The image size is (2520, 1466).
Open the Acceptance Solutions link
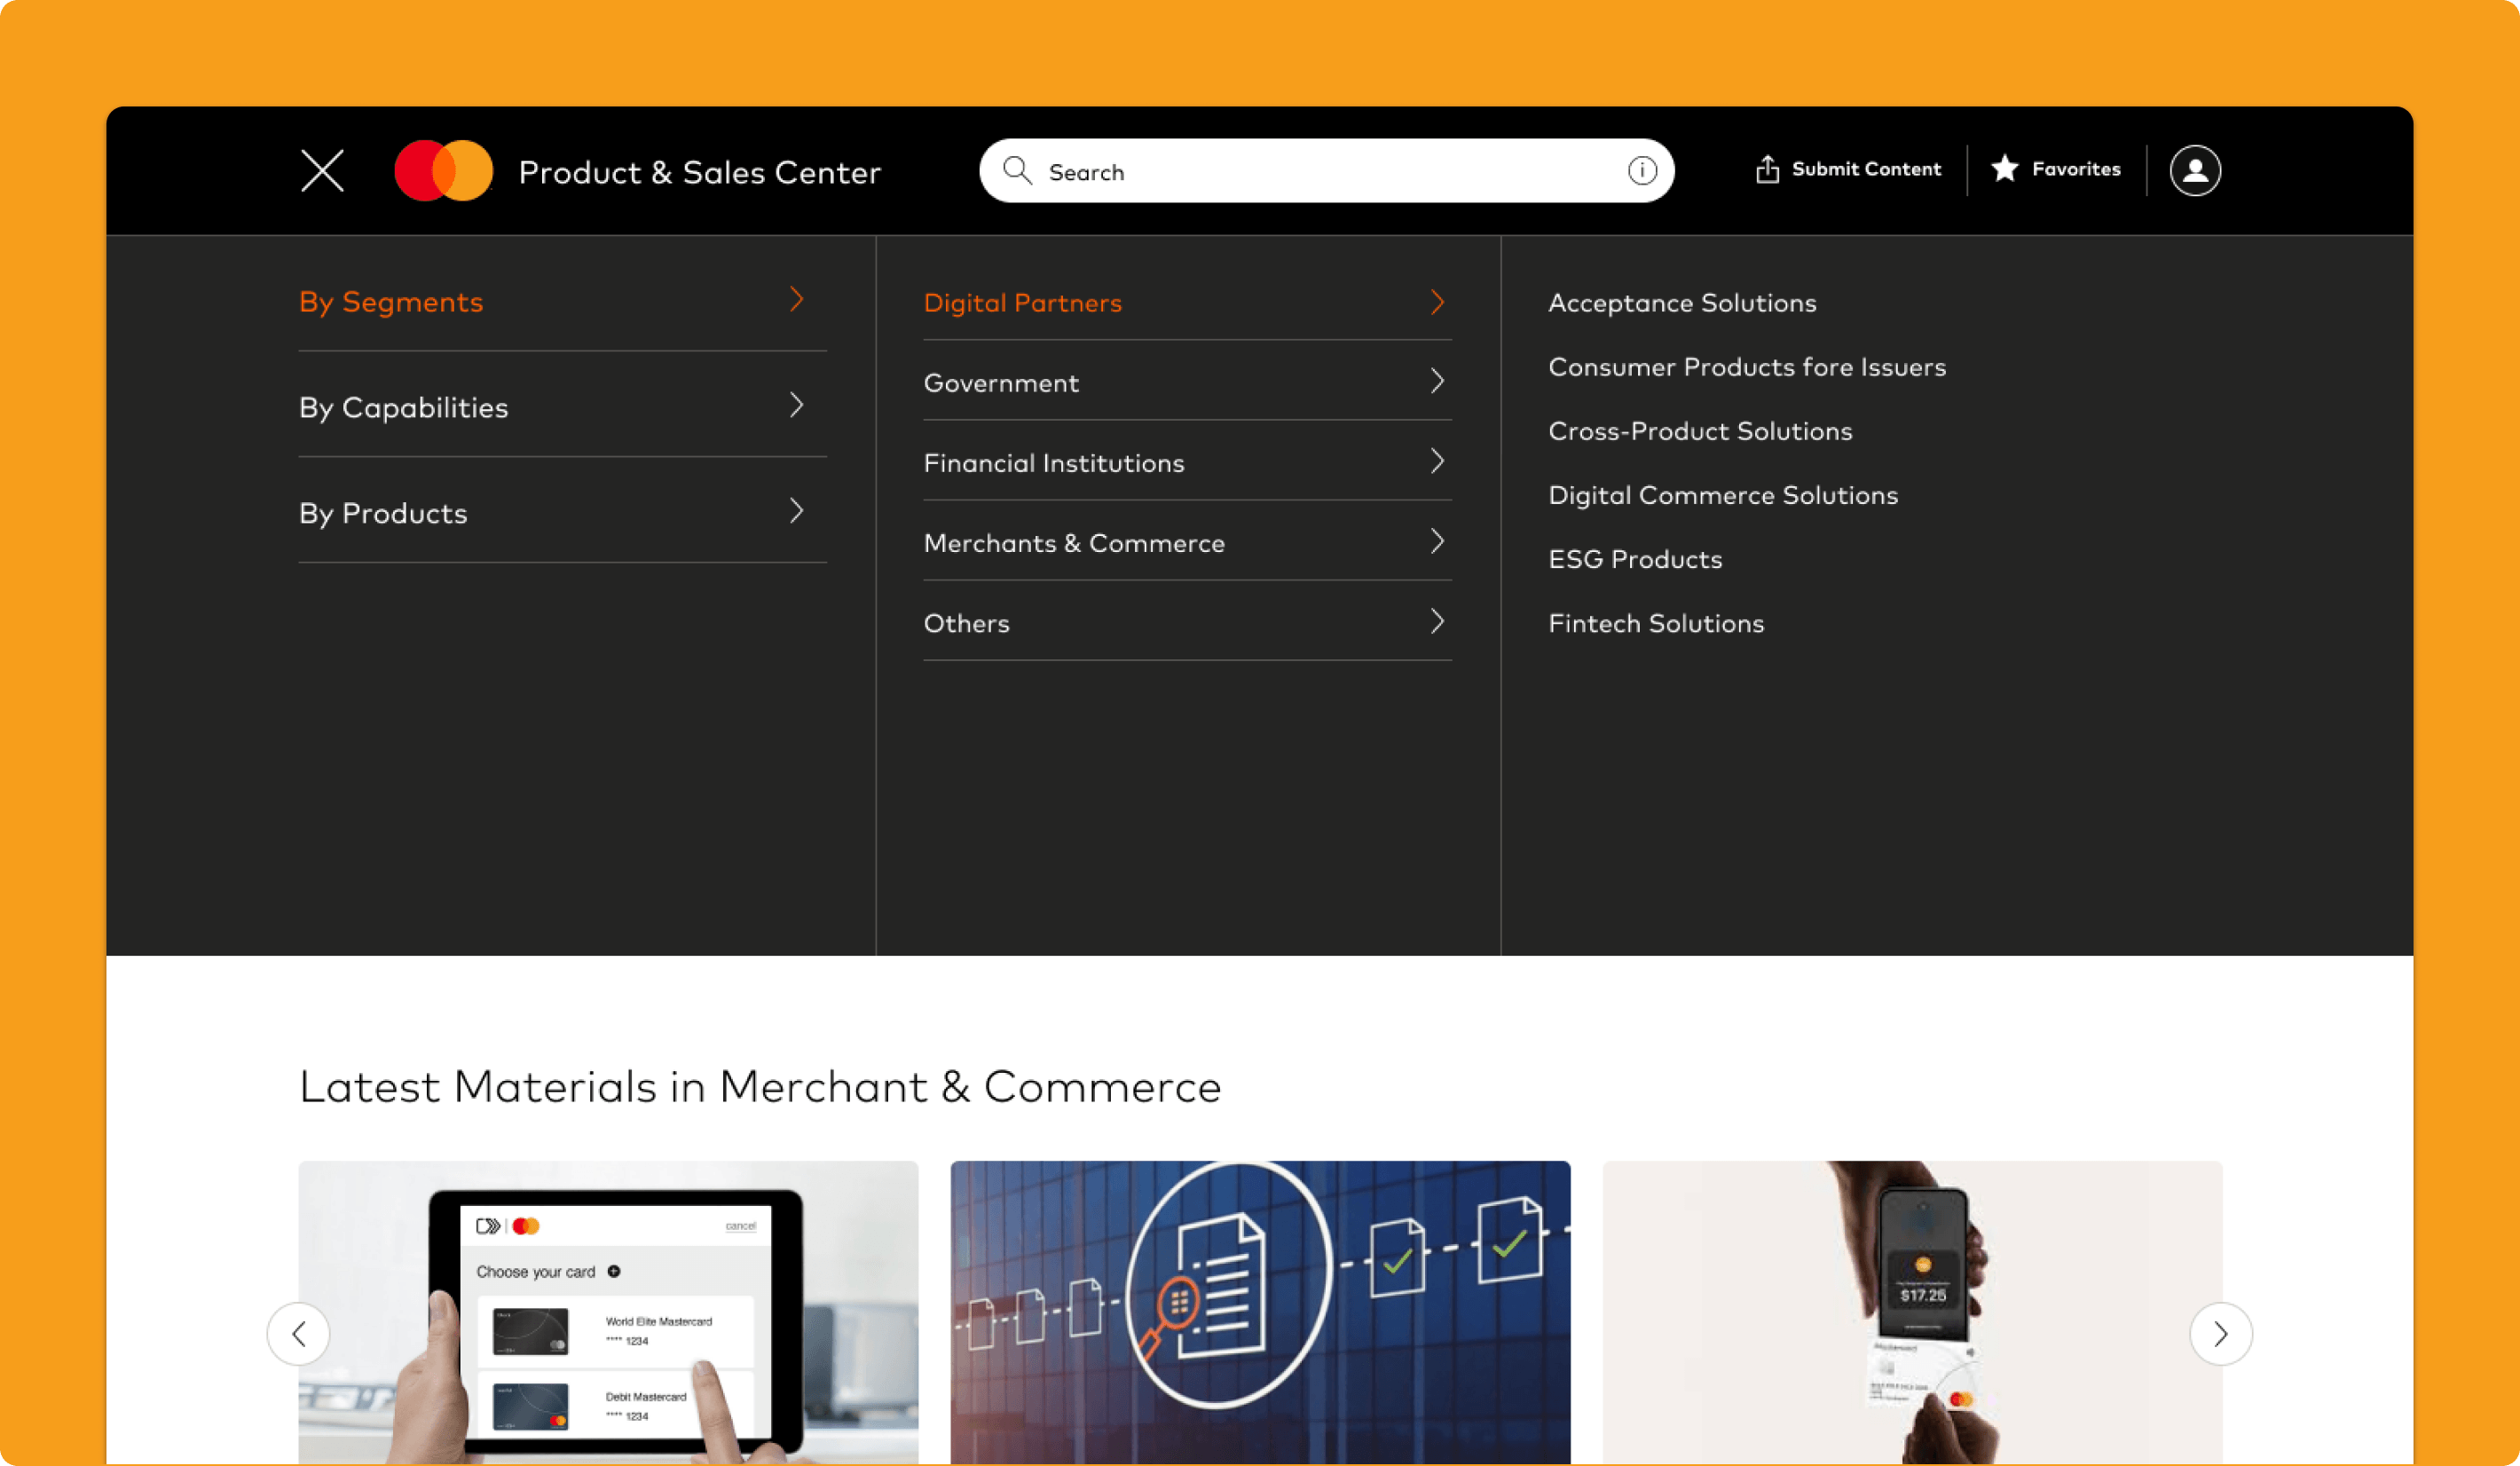pyautogui.click(x=1682, y=303)
